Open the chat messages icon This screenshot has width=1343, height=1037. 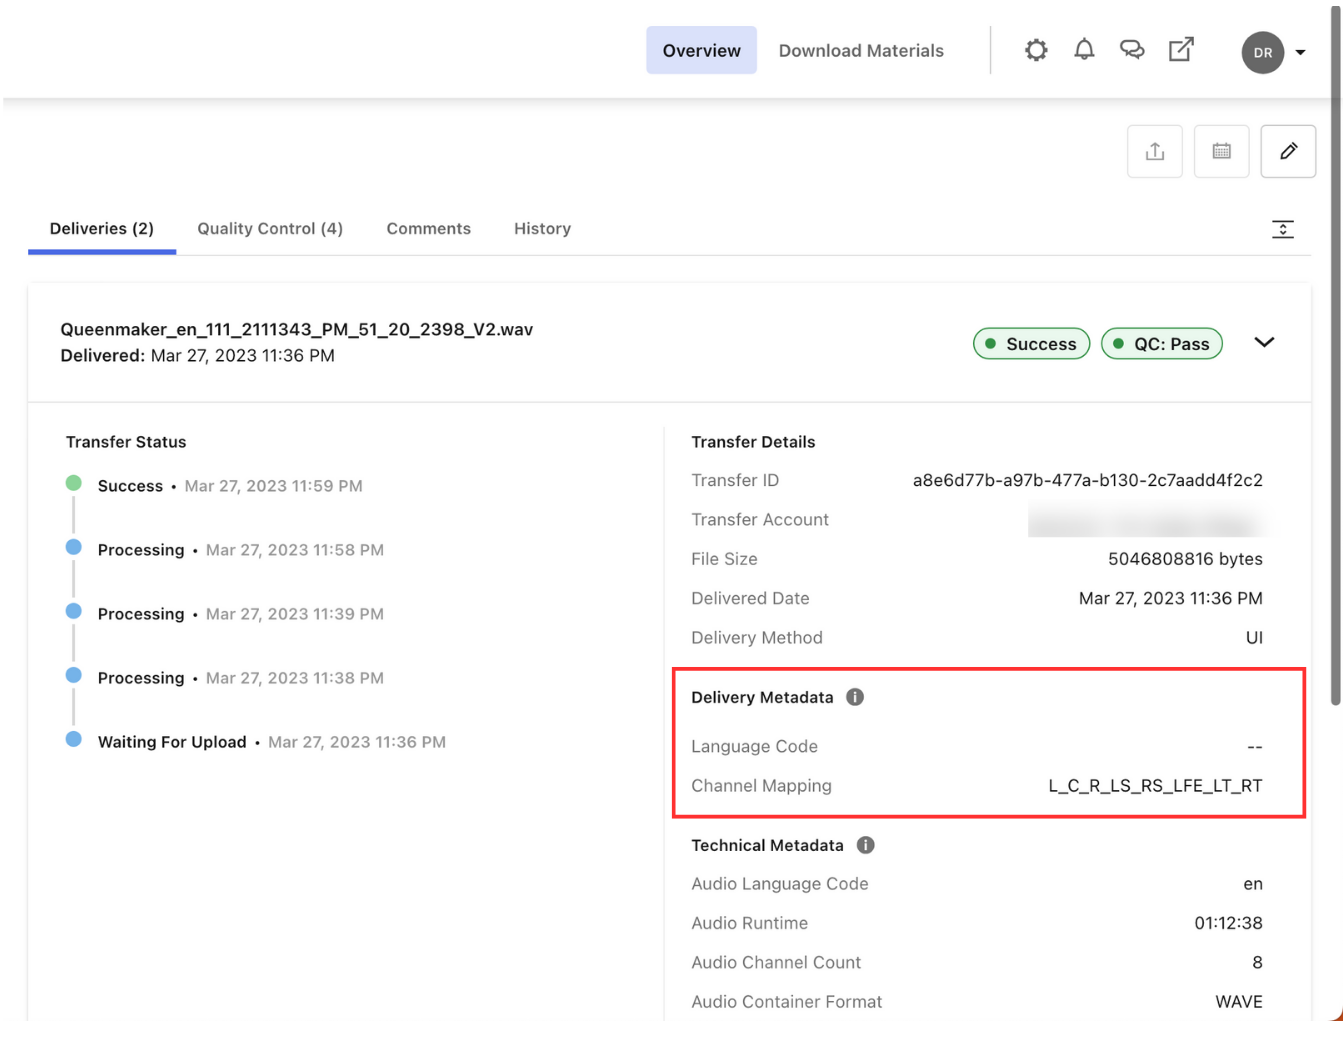[x=1132, y=50]
